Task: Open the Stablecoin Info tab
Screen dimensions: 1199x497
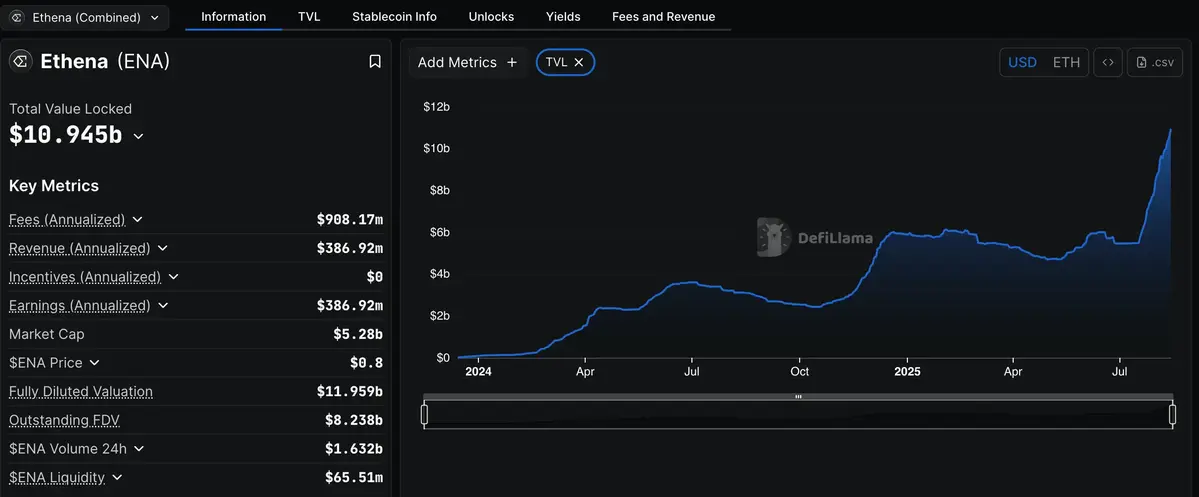Action: (x=394, y=17)
